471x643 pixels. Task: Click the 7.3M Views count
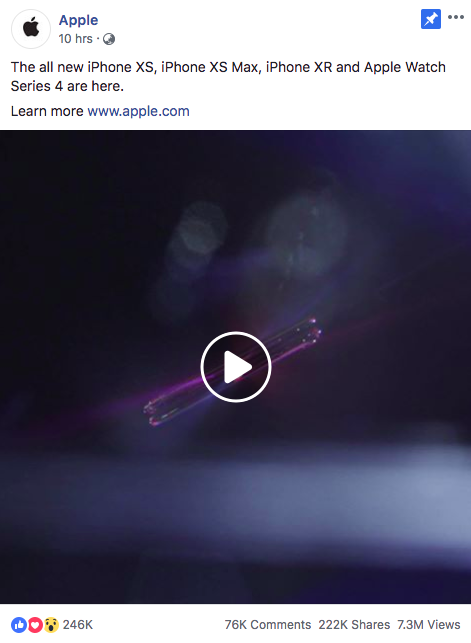[429, 625]
